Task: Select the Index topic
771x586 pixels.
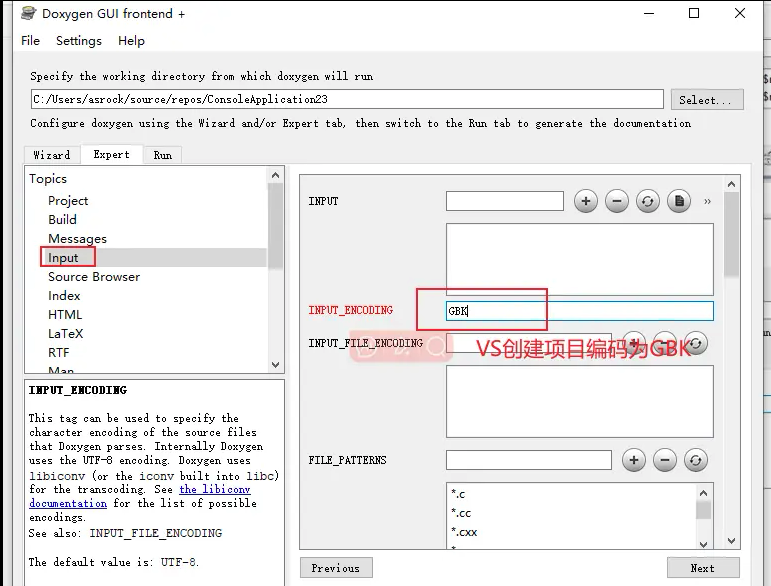Action: [x=64, y=295]
